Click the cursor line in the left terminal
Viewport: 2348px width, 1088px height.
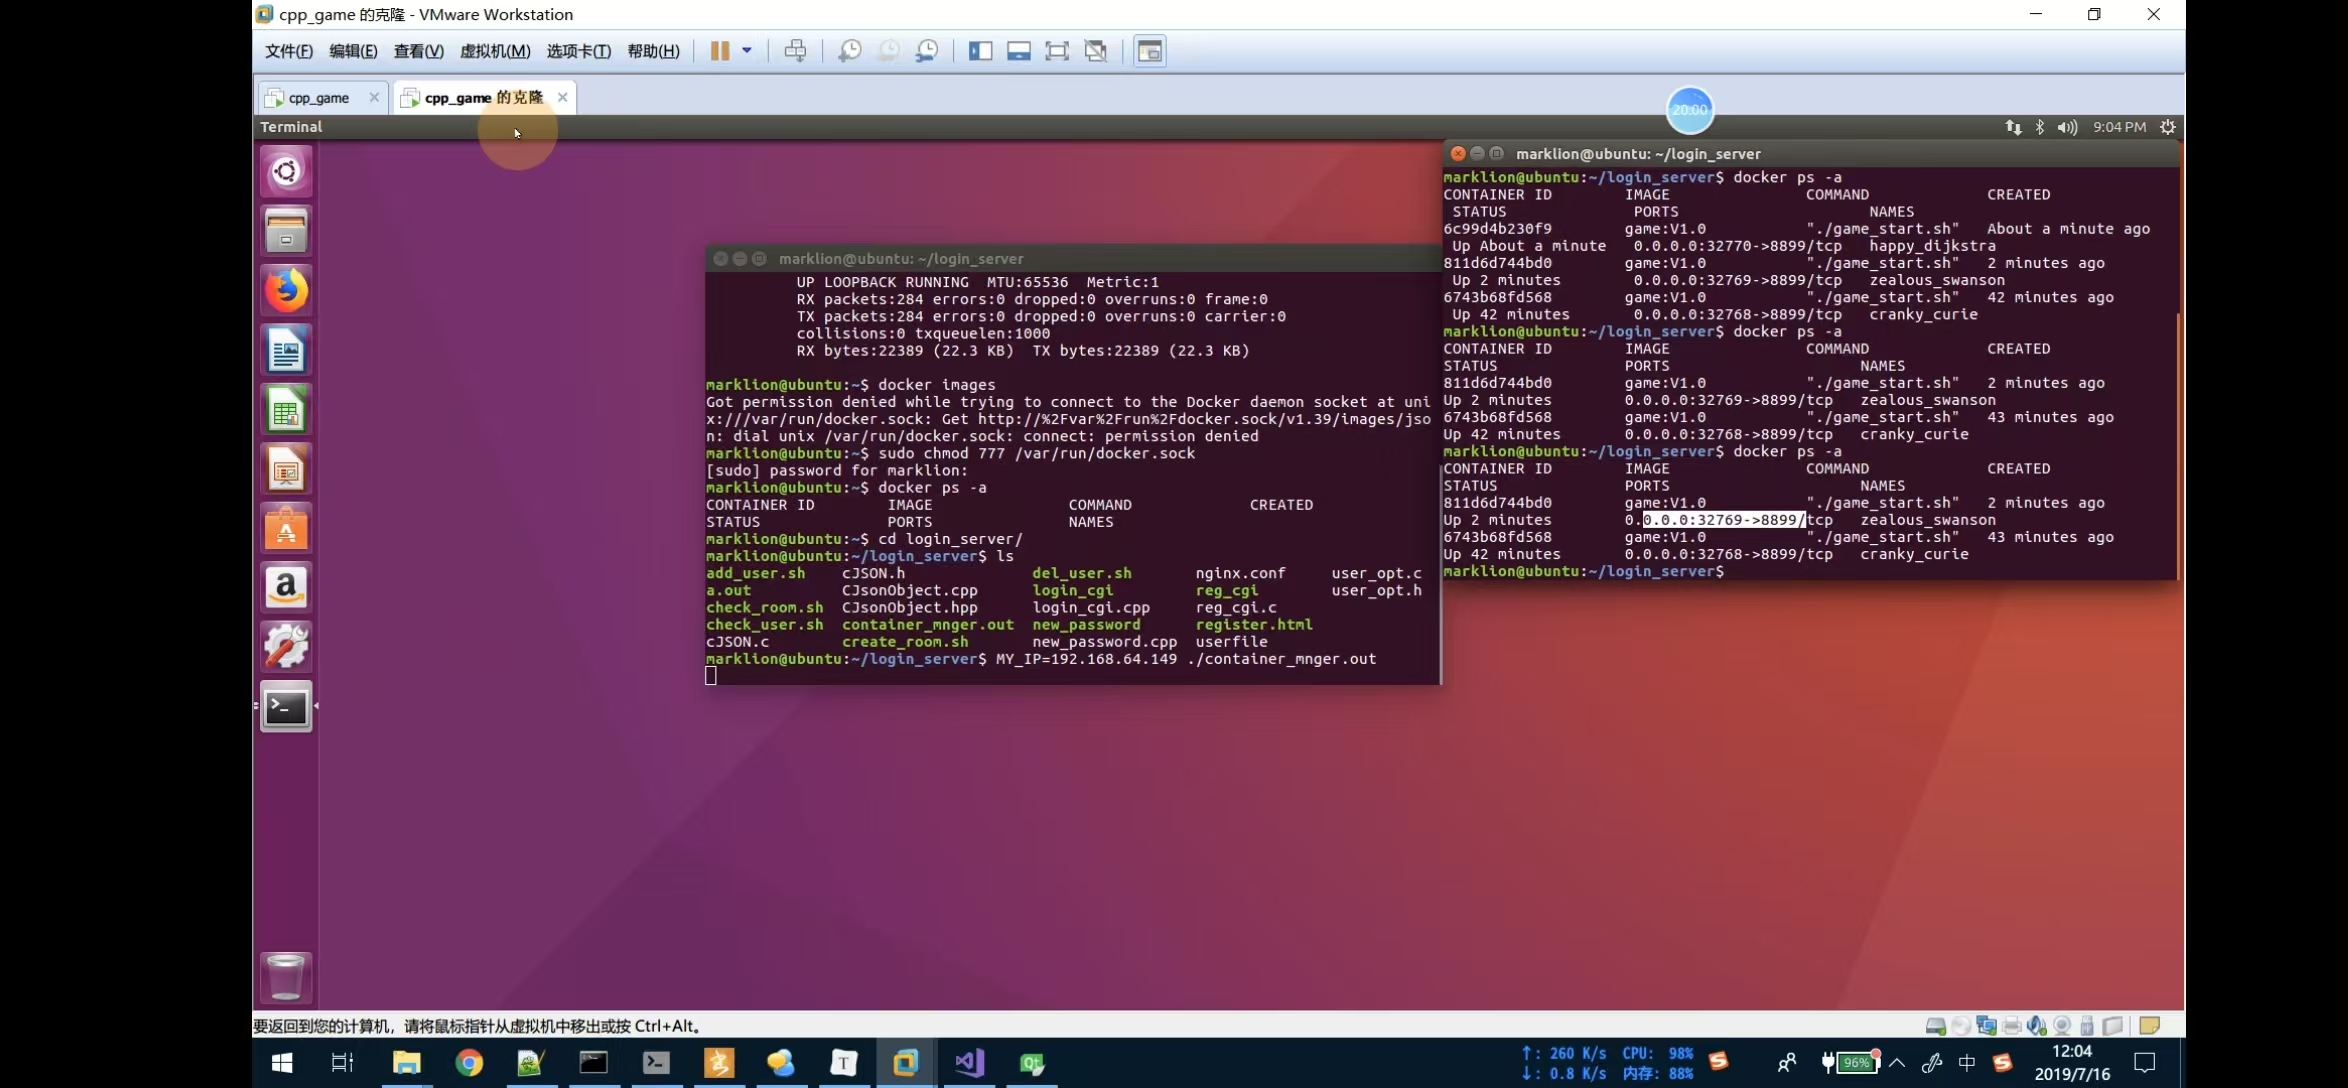711,676
